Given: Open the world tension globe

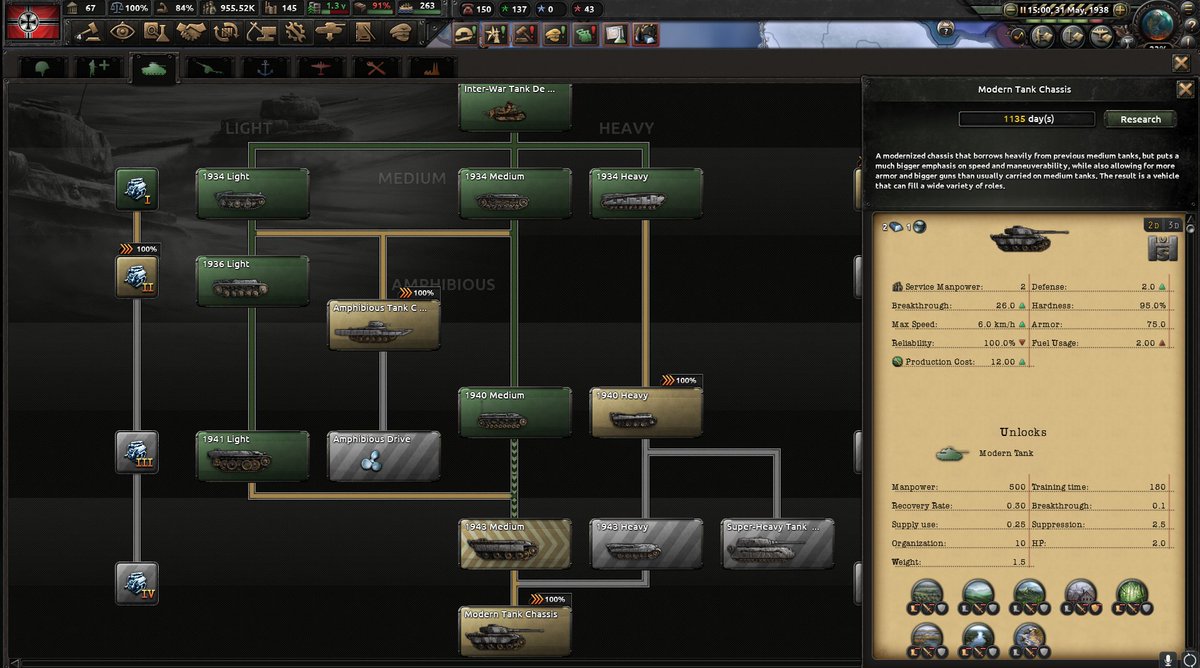Looking at the screenshot, I should click(x=1157, y=26).
